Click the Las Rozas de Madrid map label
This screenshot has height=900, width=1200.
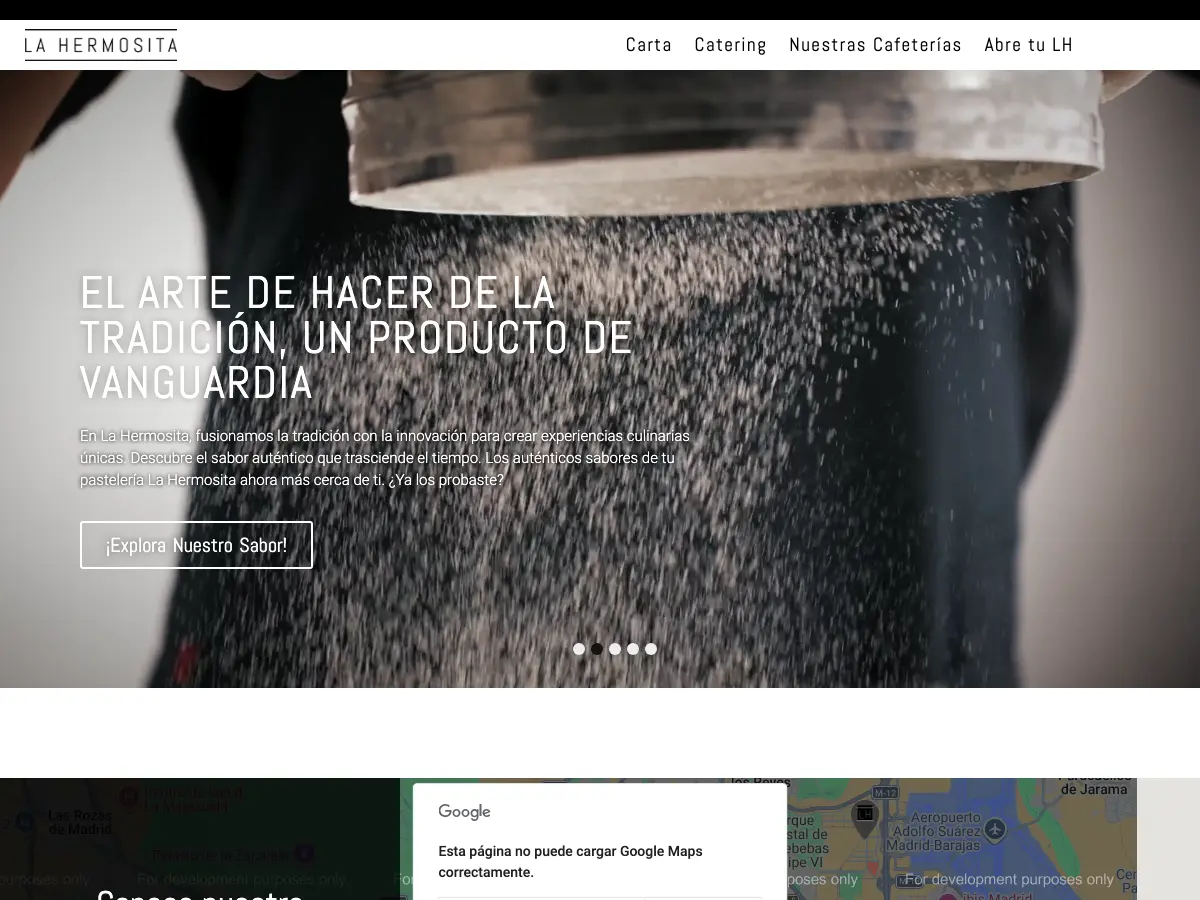(80, 822)
